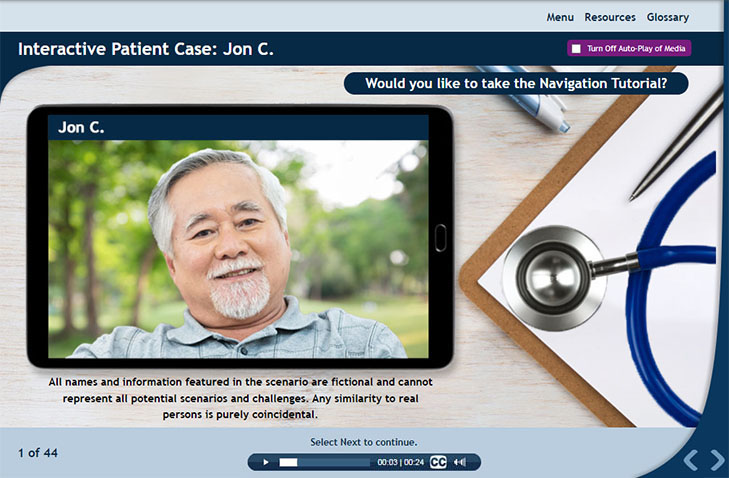Screen dimensions: 729x478
Task: Click the Jon C. tablet header bar
Action: pyautogui.click(x=238, y=127)
